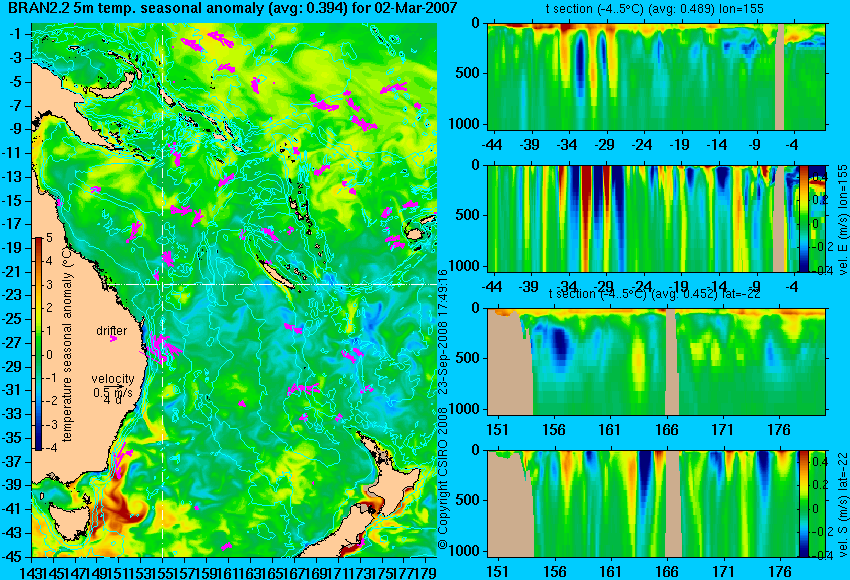Click the '166' tick under the lat=-22 temperature plot

[x=666, y=430]
